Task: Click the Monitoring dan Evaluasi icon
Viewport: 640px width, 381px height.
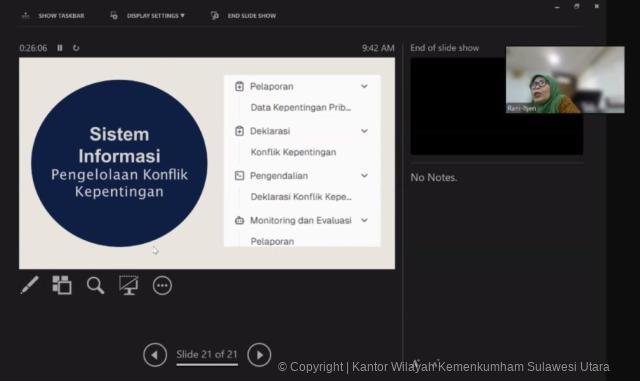Action: [x=240, y=221]
